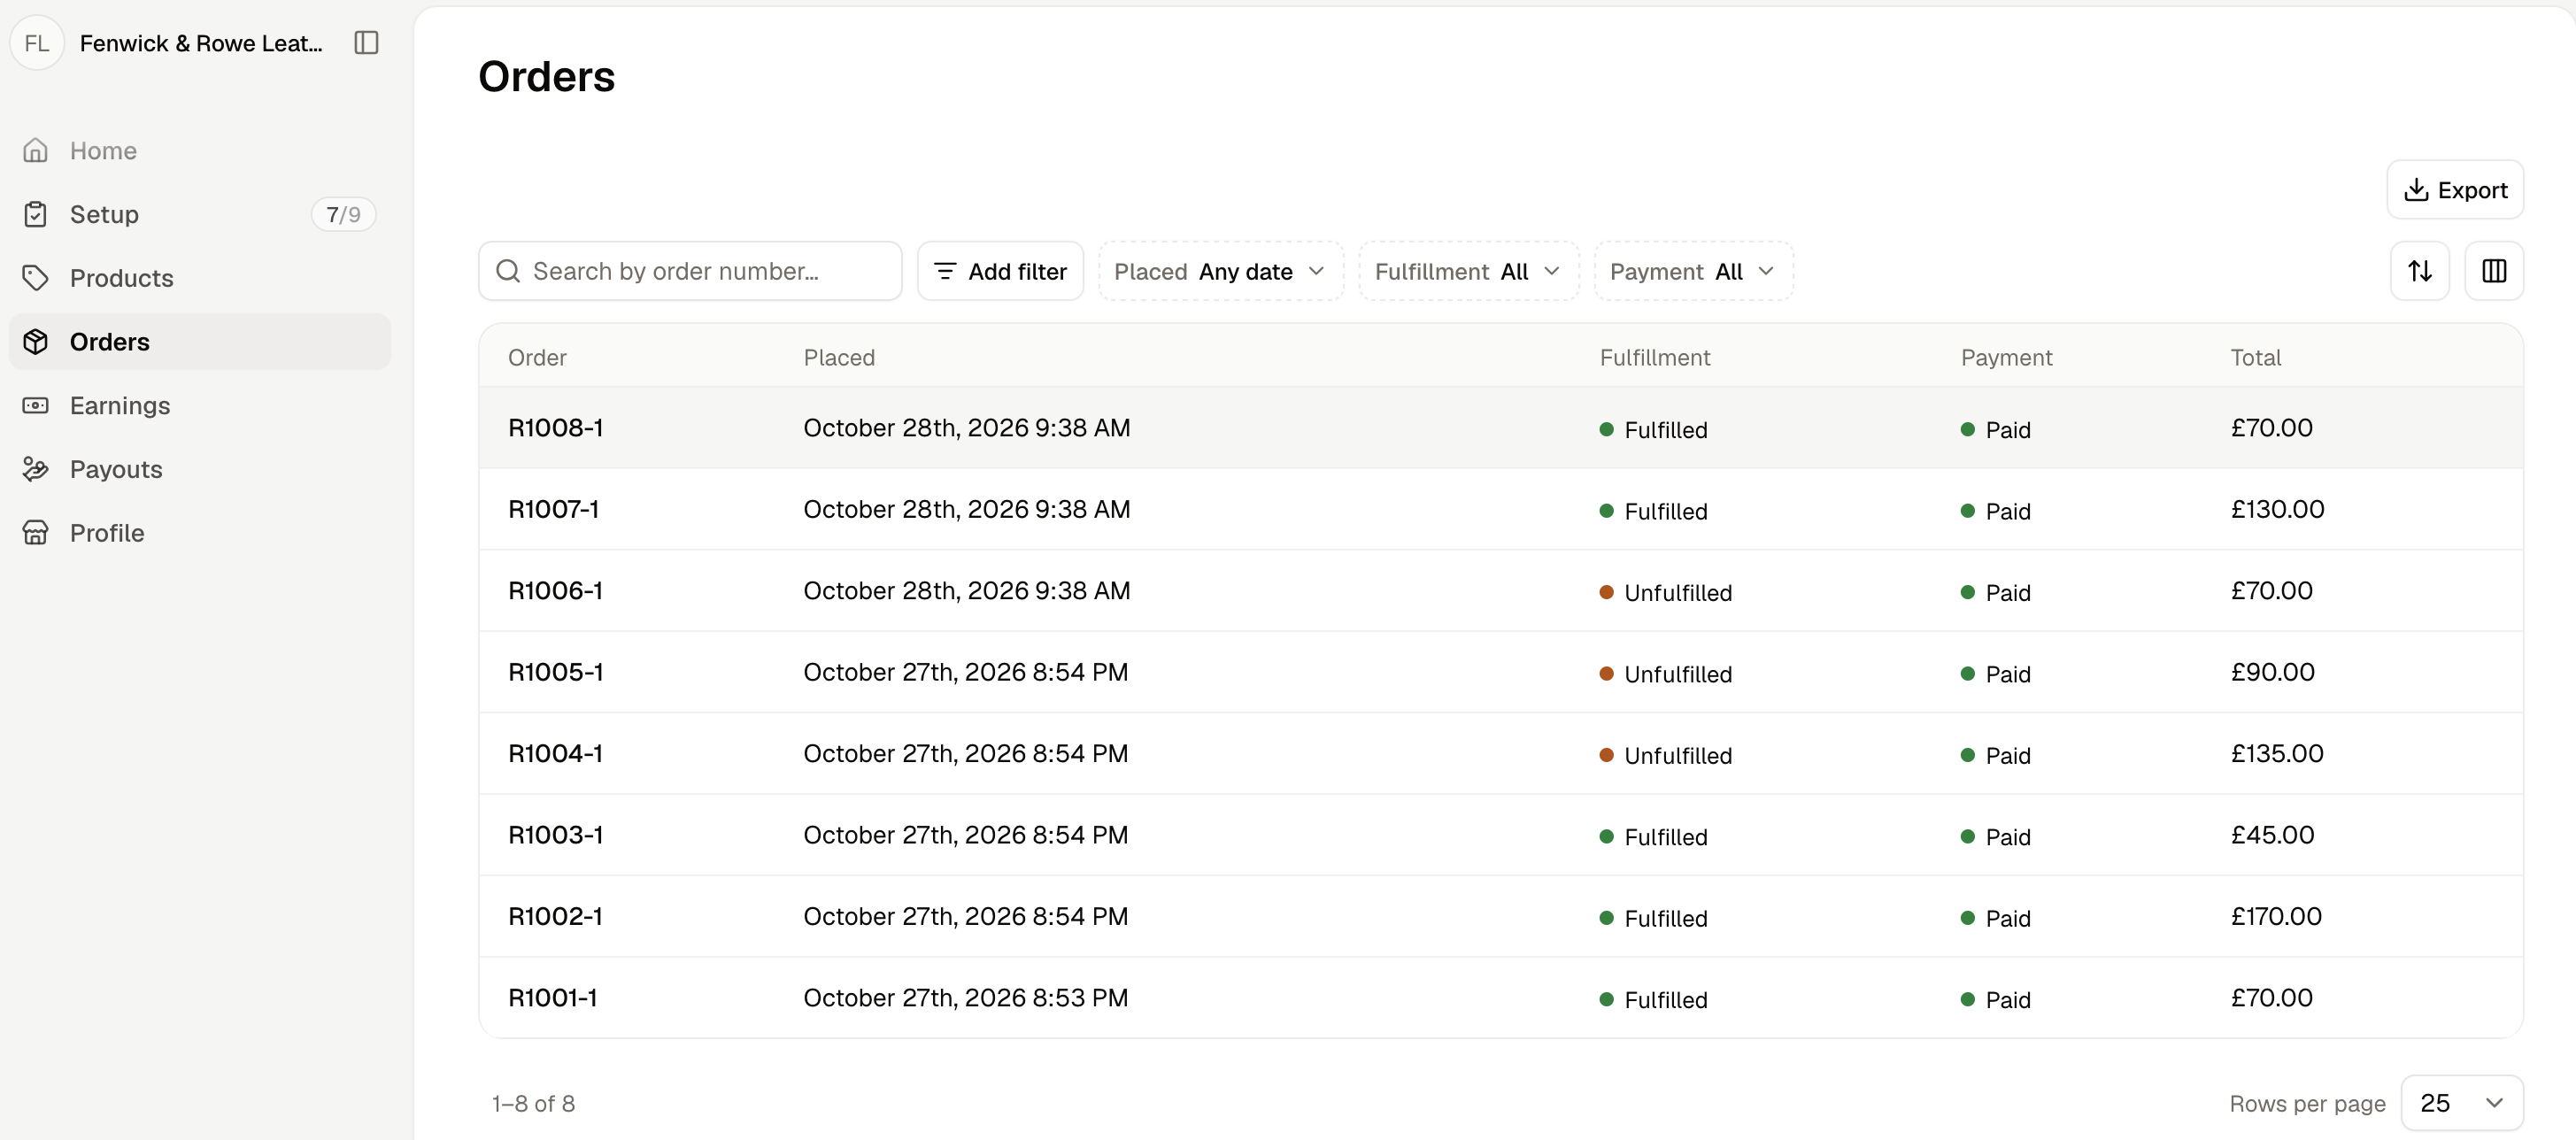Expand the Fulfillment All filter
This screenshot has height=1140, width=2576.
(x=1468, y=271)
